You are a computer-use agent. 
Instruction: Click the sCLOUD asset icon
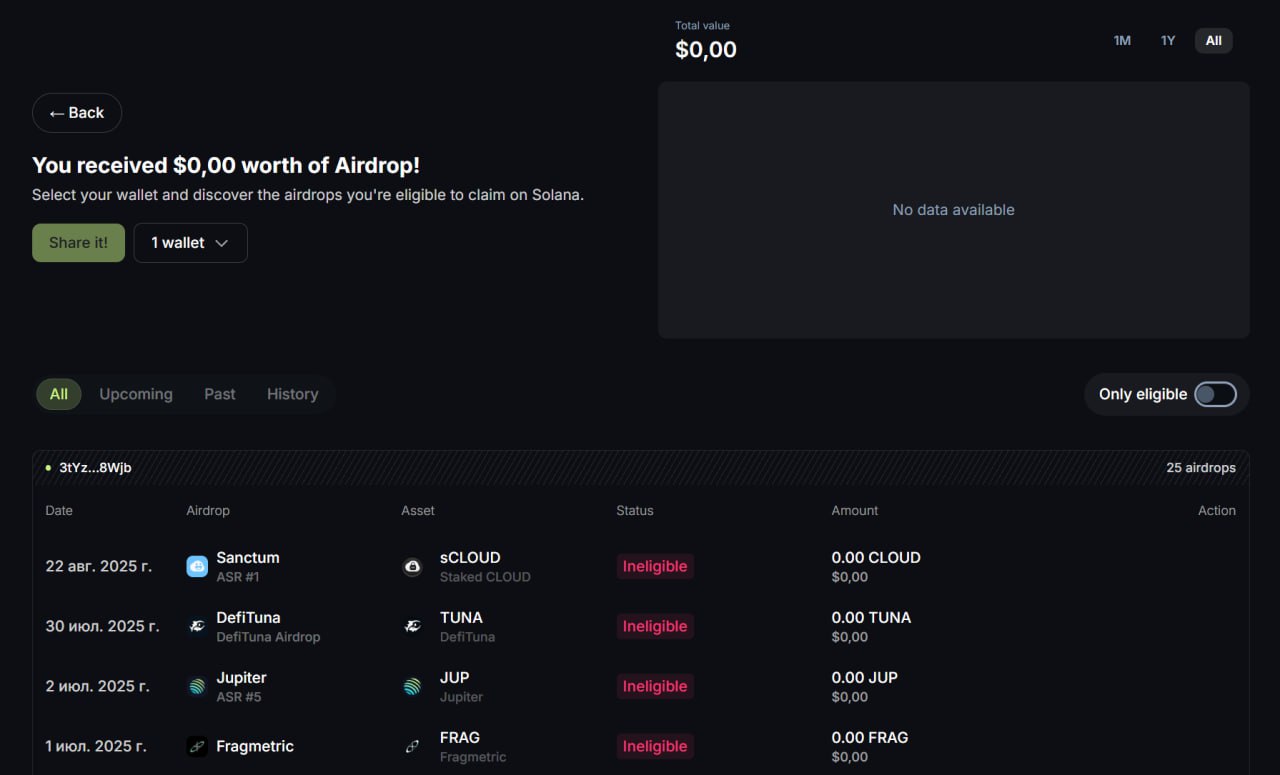(412, 567)
